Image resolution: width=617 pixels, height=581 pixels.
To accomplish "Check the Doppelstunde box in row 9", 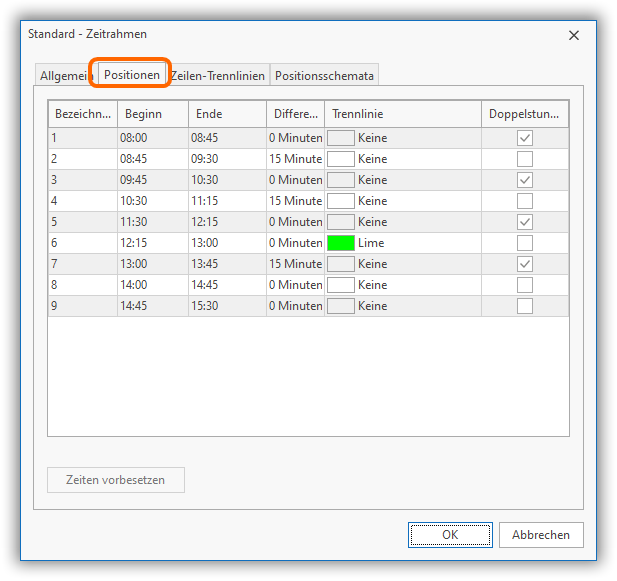I will click(525, 306).
